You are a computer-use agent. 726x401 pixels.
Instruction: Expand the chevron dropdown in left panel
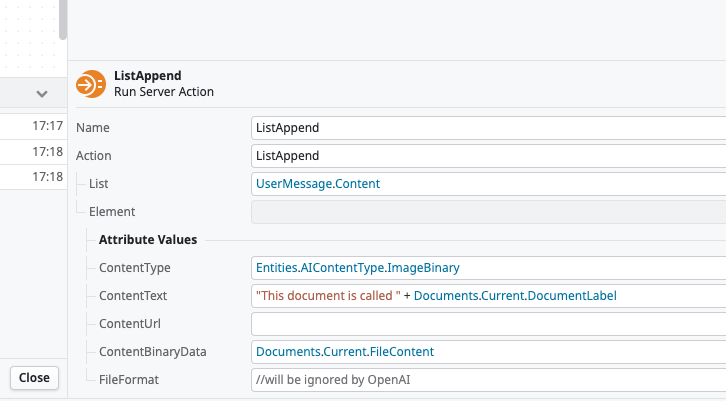pos(42,94)
